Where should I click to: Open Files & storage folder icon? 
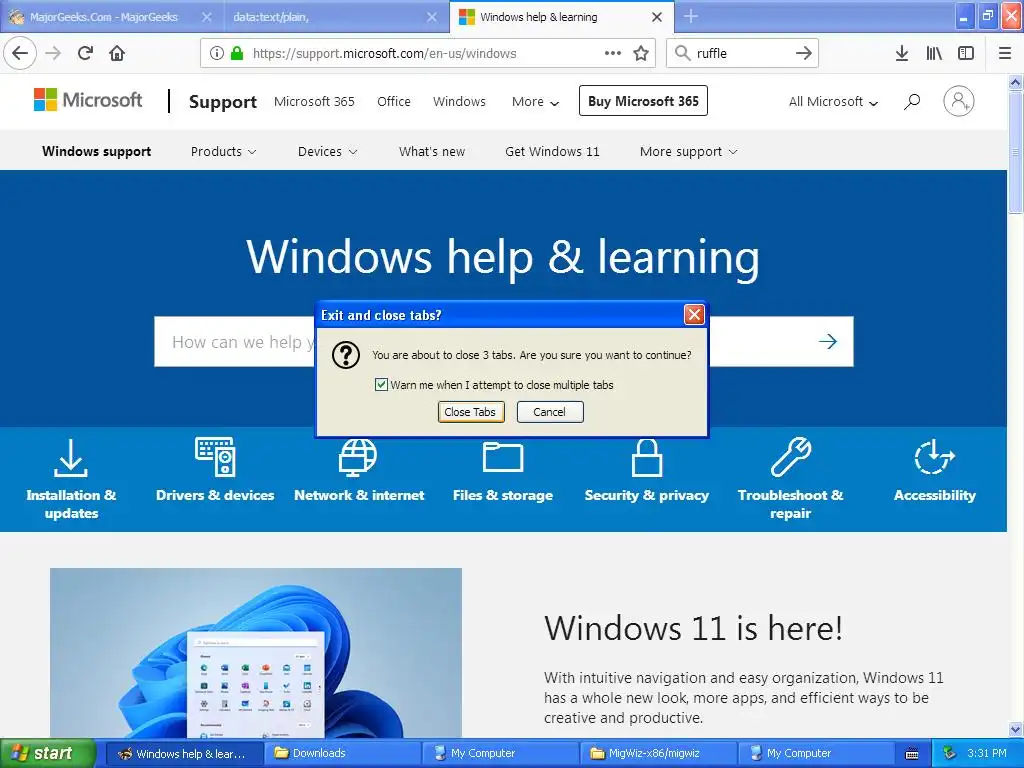(503, 456)
